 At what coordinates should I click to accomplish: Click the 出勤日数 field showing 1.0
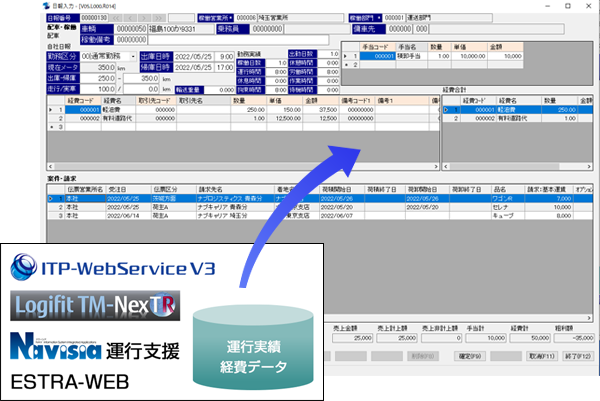pos(328,54)
